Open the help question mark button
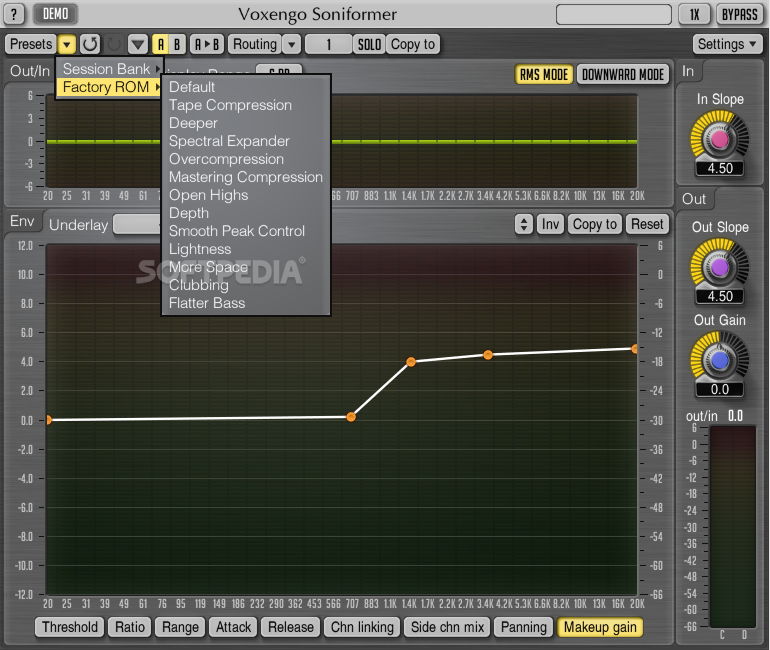The image size is (770, 650). point(14,14)
